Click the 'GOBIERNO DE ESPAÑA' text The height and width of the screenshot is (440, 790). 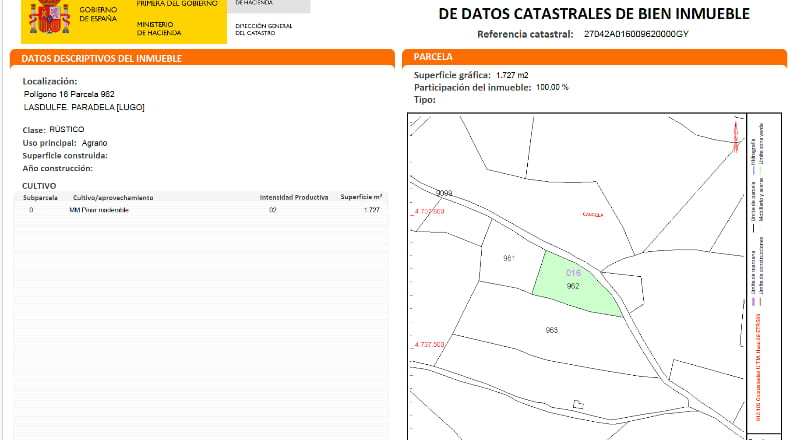tap(98, 14)
